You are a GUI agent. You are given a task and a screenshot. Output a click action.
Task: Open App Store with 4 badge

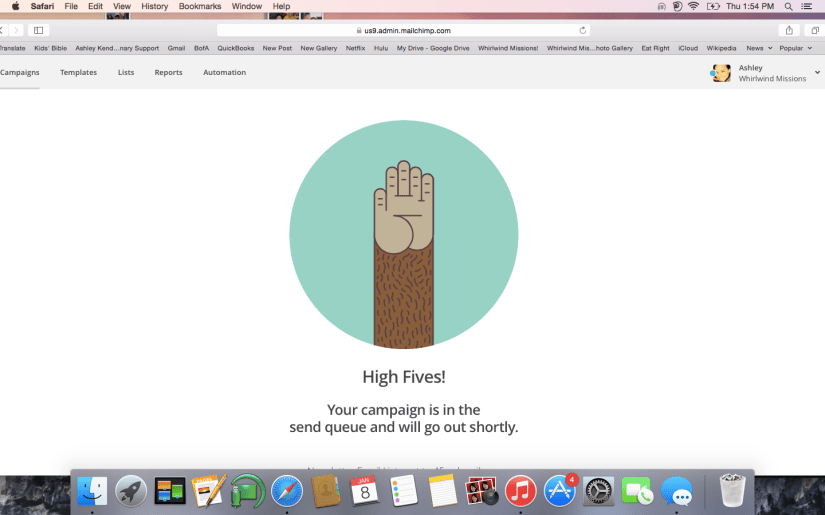click(x=559, y=491)
